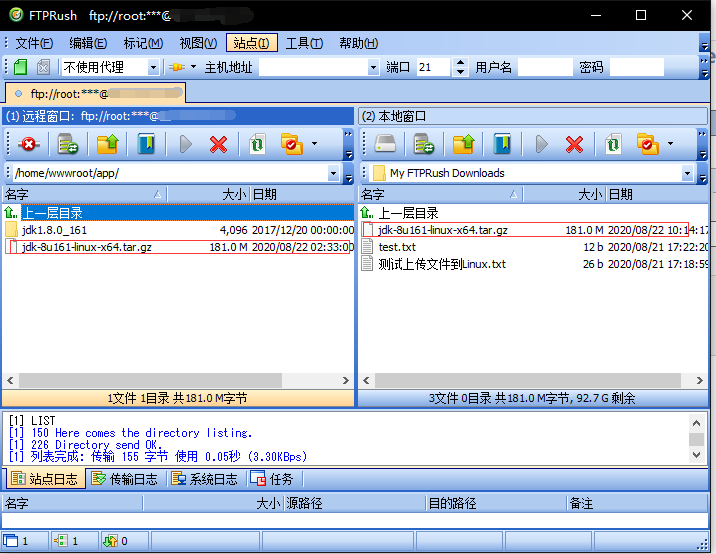Screen dimensions: 716x554
Task: Click the 用户名 input field
Action: (x=545, y=68)
